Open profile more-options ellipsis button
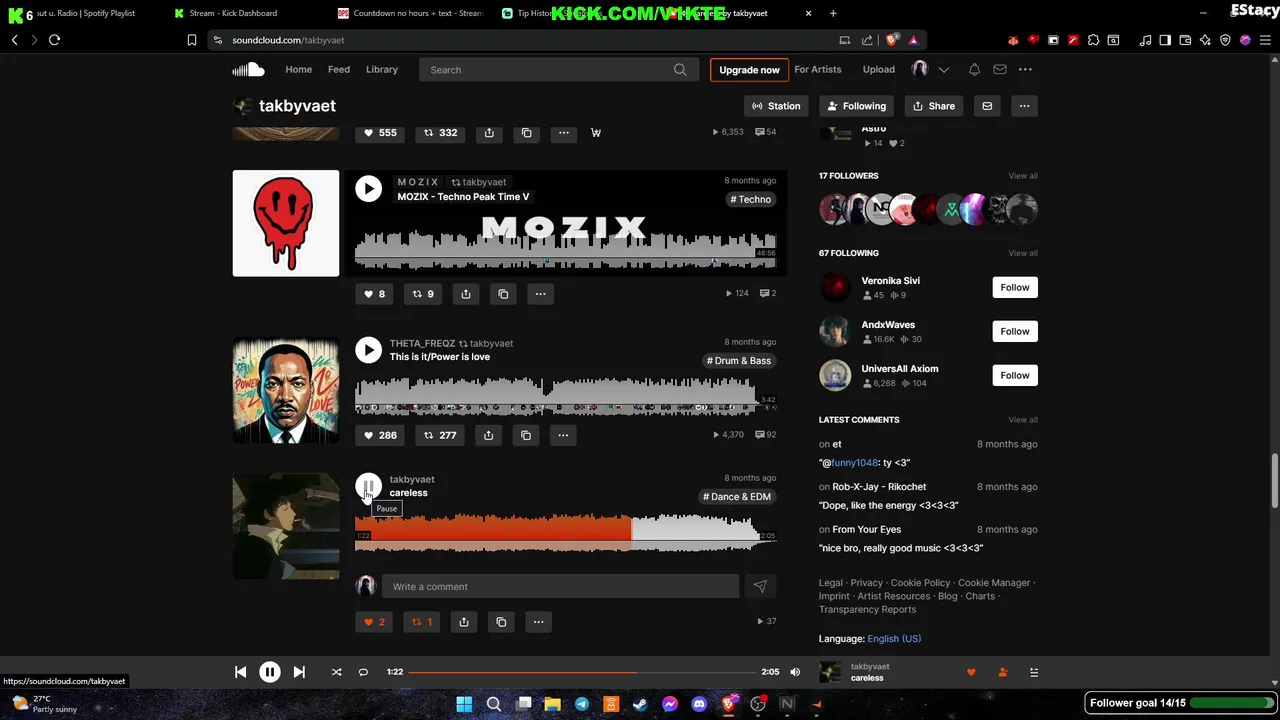 1024,106
